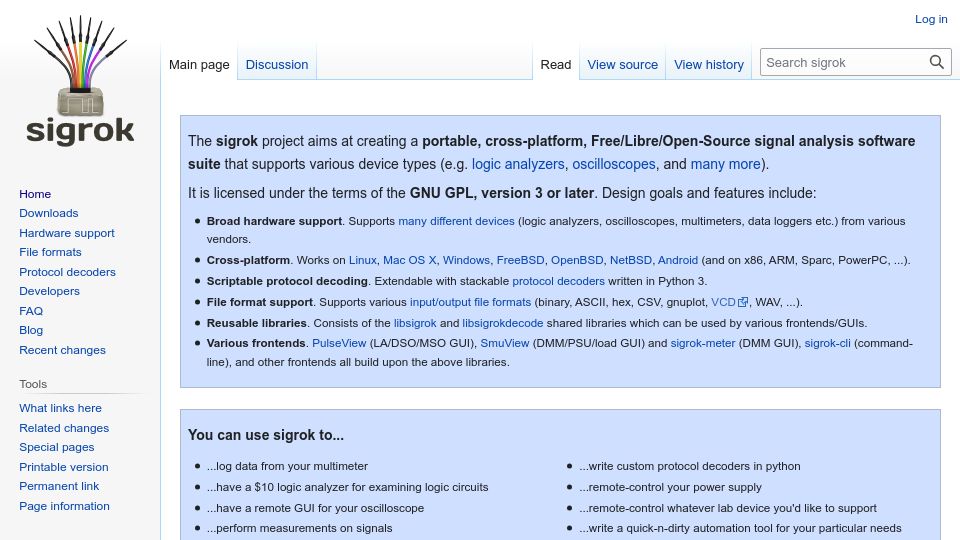
Task: Open the Downloads sidebar link
Action: click(x=48, y=213)
